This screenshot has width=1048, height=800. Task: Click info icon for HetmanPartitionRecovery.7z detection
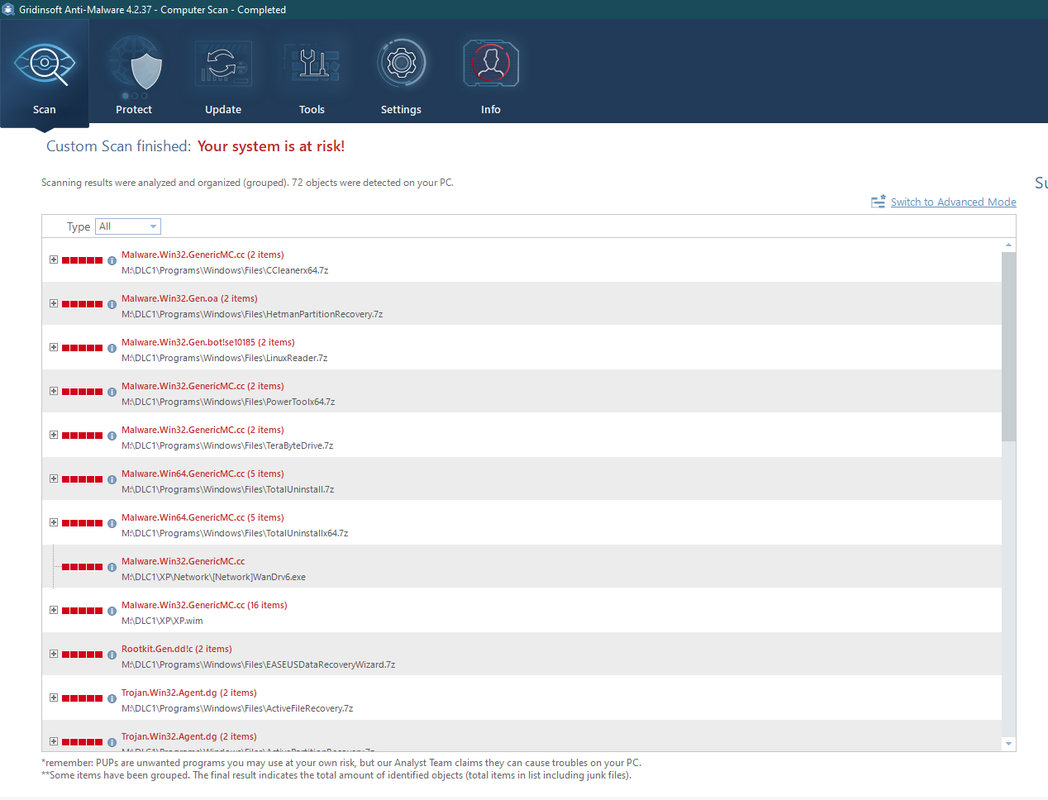click(x=112, y=304)
